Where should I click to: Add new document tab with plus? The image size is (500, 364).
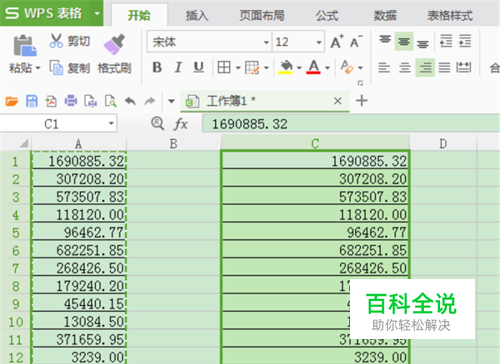[362, 100]
